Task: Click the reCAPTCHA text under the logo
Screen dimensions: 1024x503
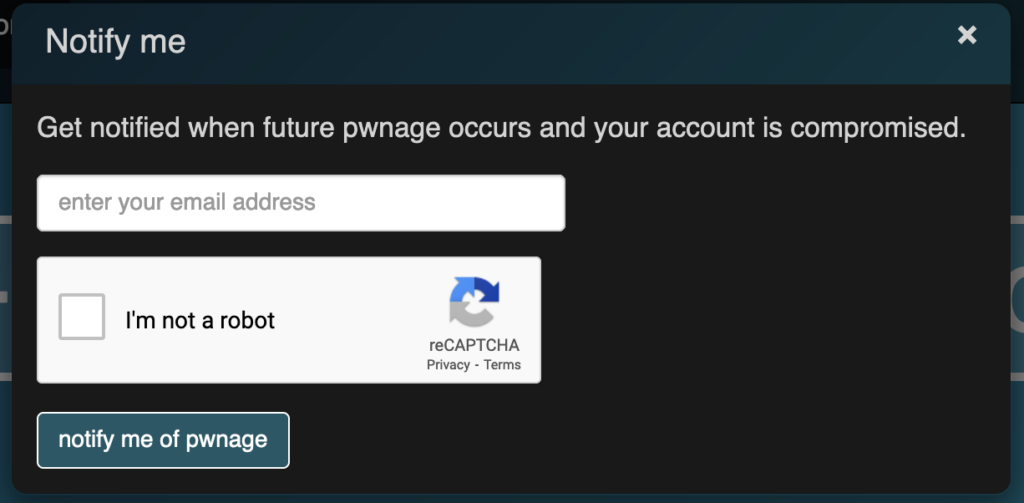Action: (x=474, y=345)
